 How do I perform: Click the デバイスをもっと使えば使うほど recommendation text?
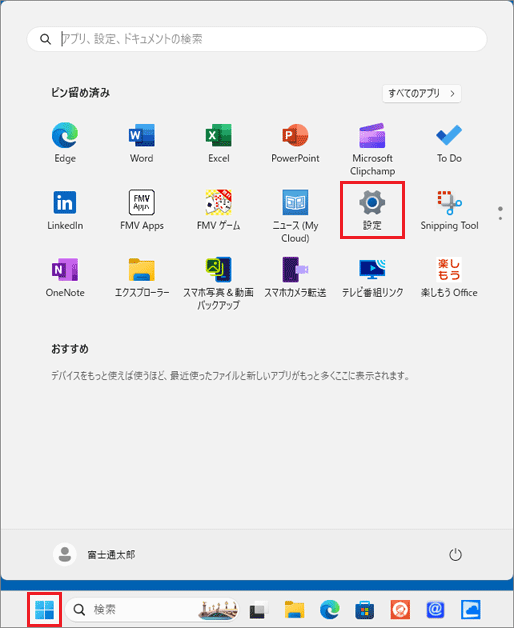pos(230,376)
